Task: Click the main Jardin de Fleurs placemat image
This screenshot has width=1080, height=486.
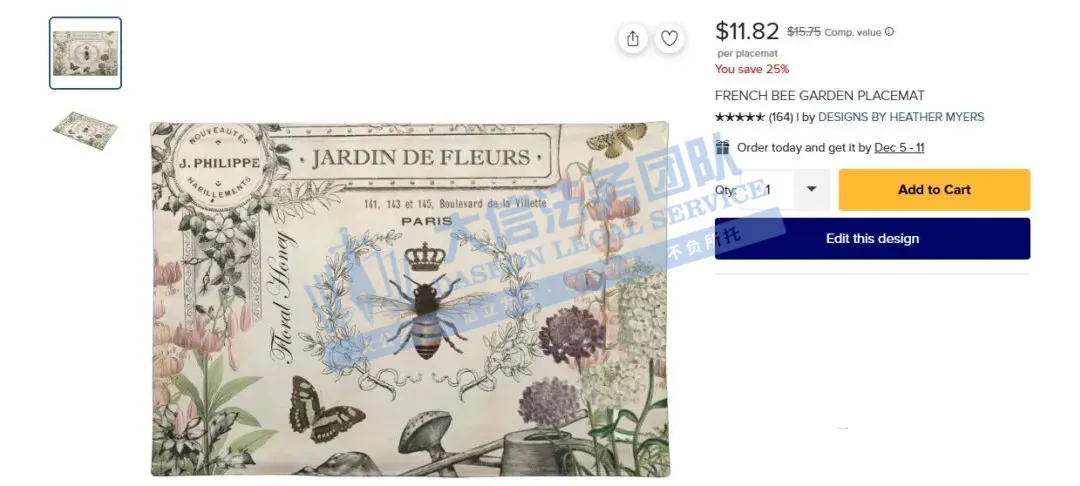Action: [x=410, y=299]
